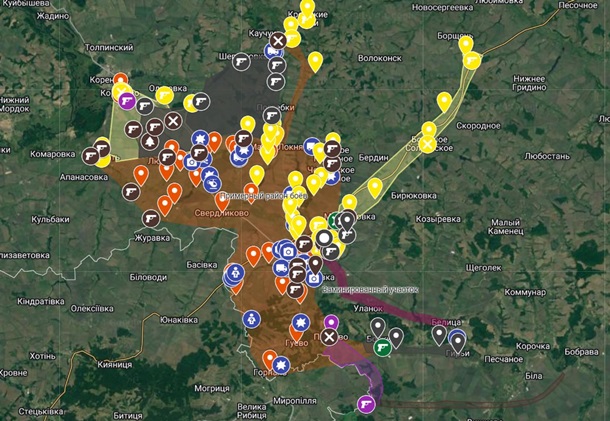Click the yellow pin near Волоконск
The width and height of the screenshot is (610, 421).
pyautogui.click(x=316, y=62)
